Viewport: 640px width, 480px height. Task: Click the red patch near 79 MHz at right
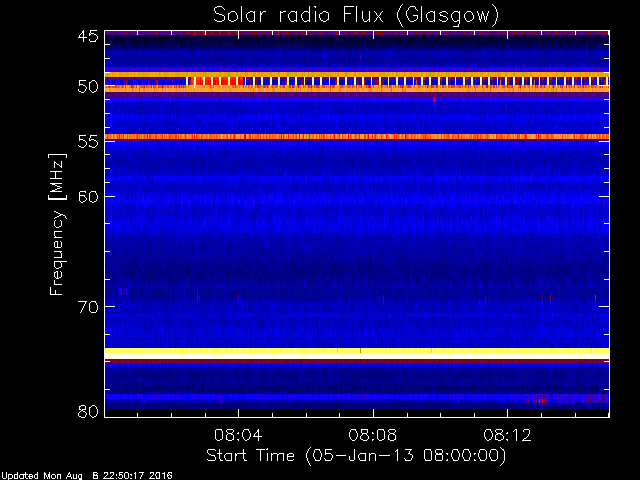pyautogui.click(x=542, y=399)
